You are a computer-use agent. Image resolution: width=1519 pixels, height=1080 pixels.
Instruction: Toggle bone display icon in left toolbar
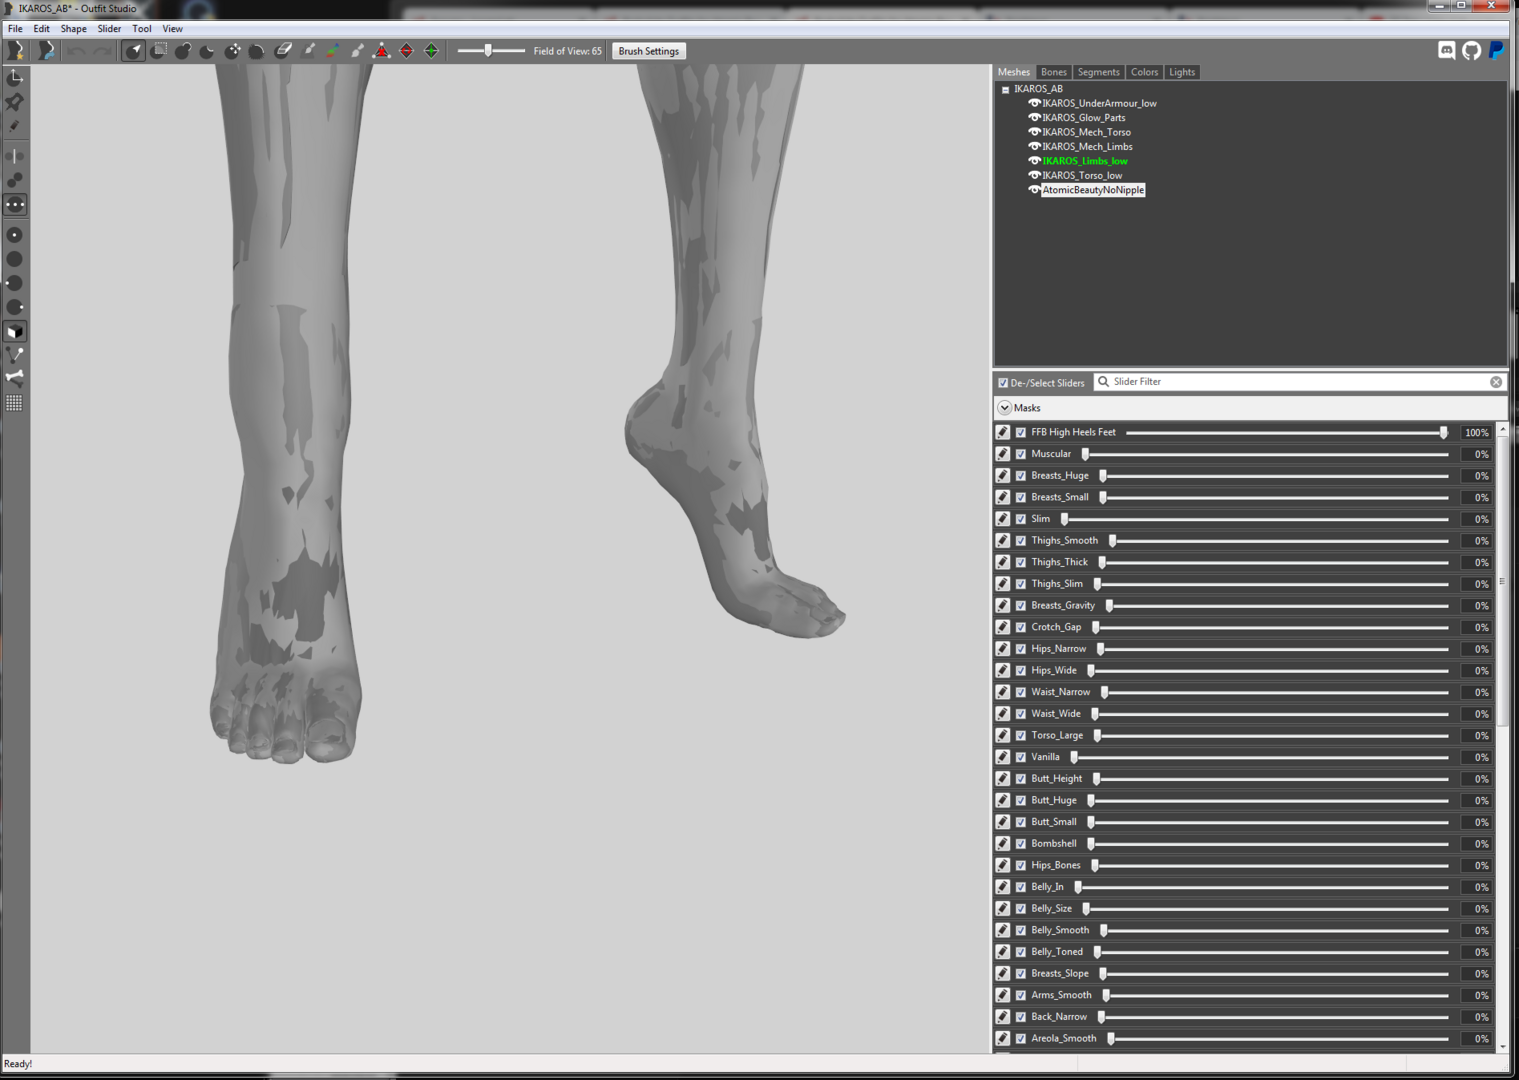15,378
